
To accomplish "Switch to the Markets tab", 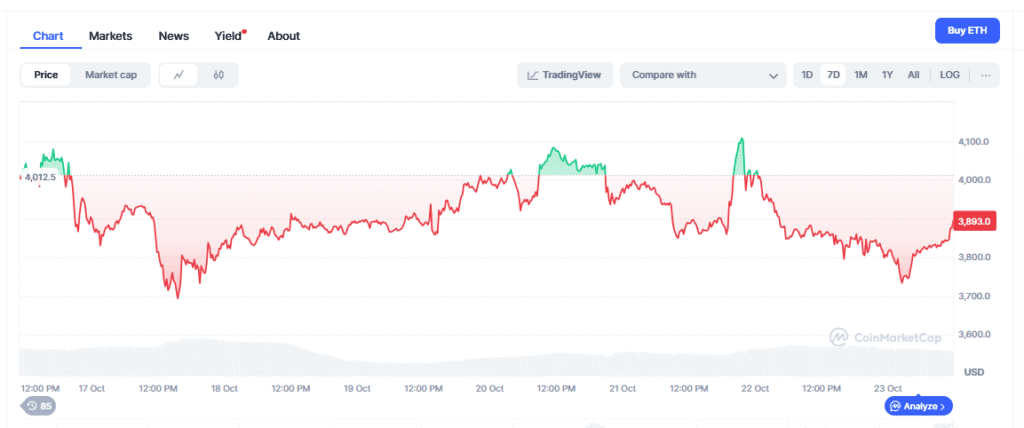I will 110,36.
